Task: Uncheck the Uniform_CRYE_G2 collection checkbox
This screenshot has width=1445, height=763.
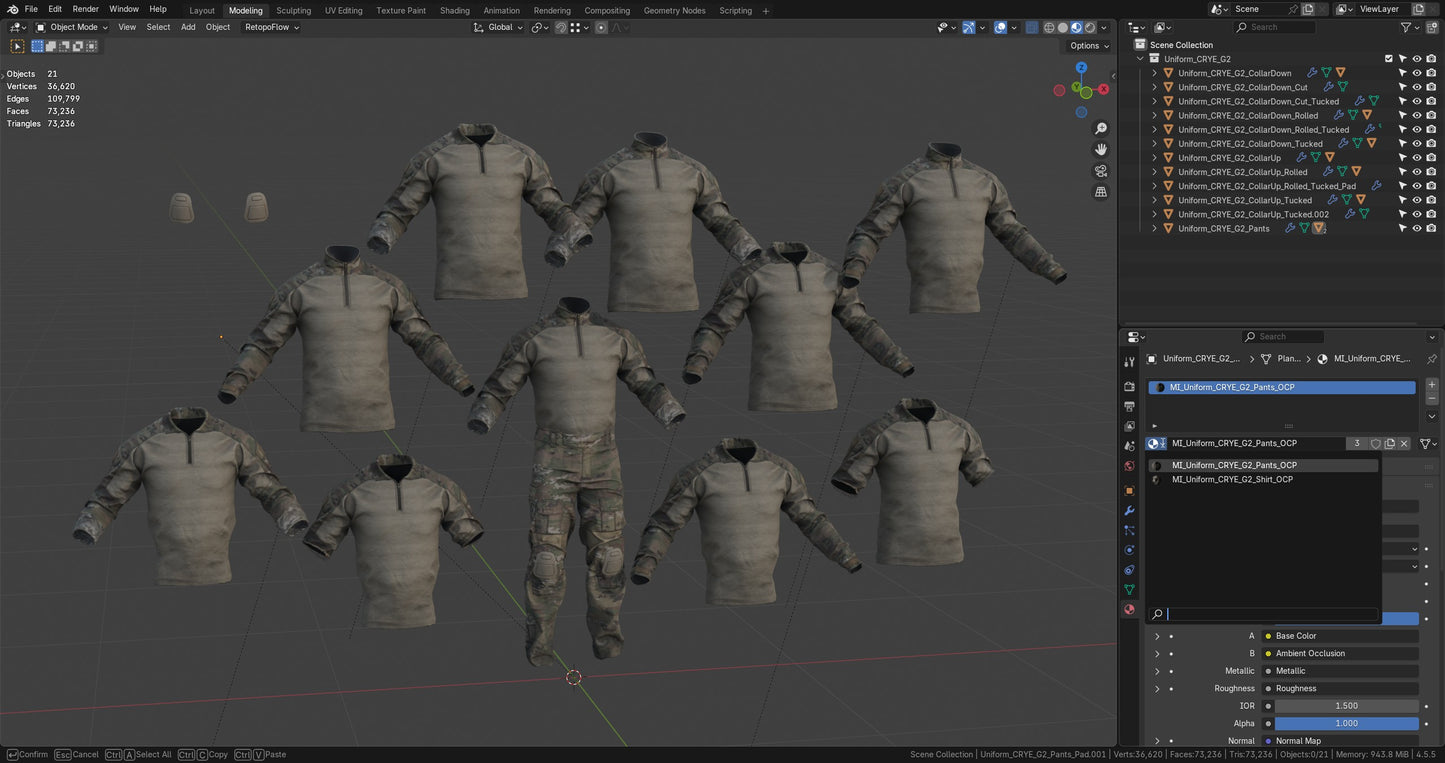Action: point(1389,58)
